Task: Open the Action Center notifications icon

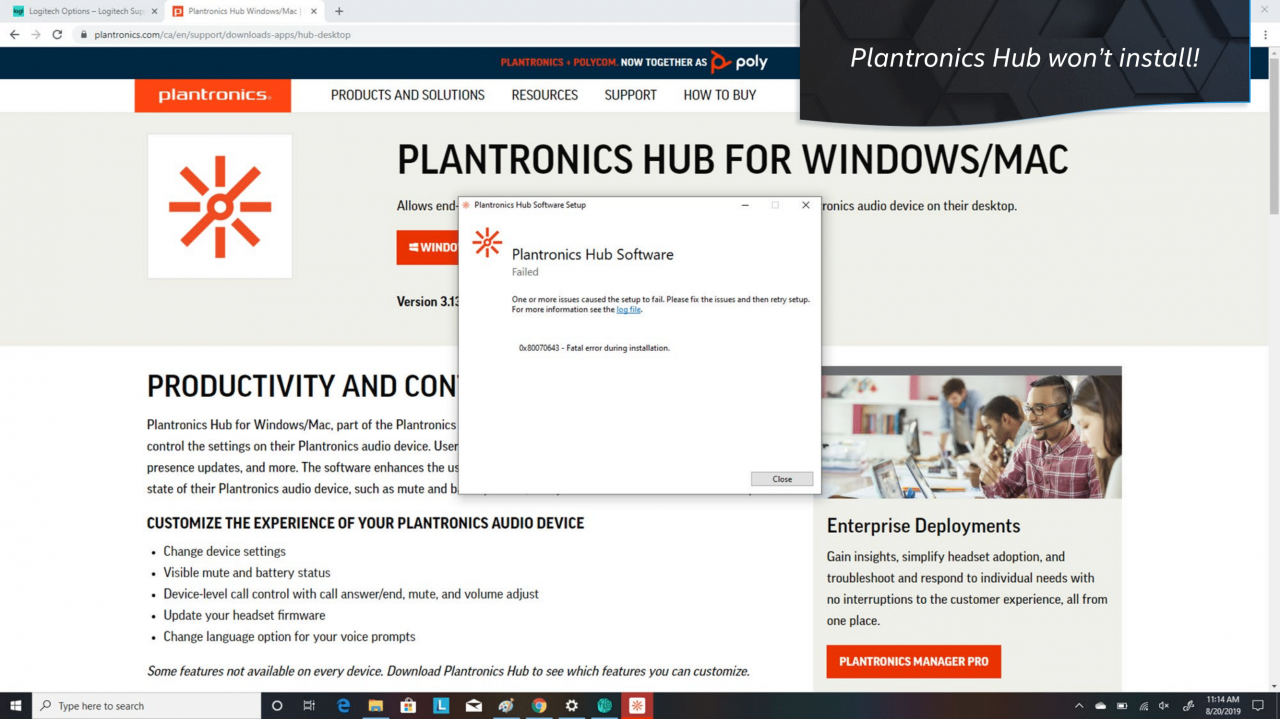Action: coord(1258,705)
